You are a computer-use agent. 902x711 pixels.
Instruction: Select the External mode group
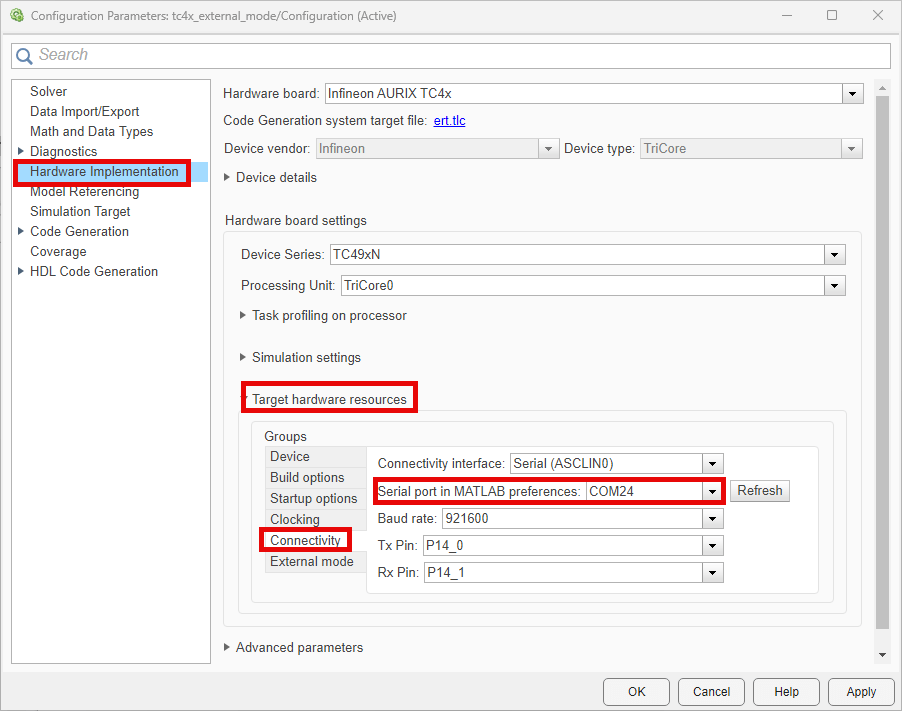tap(311, 562)
